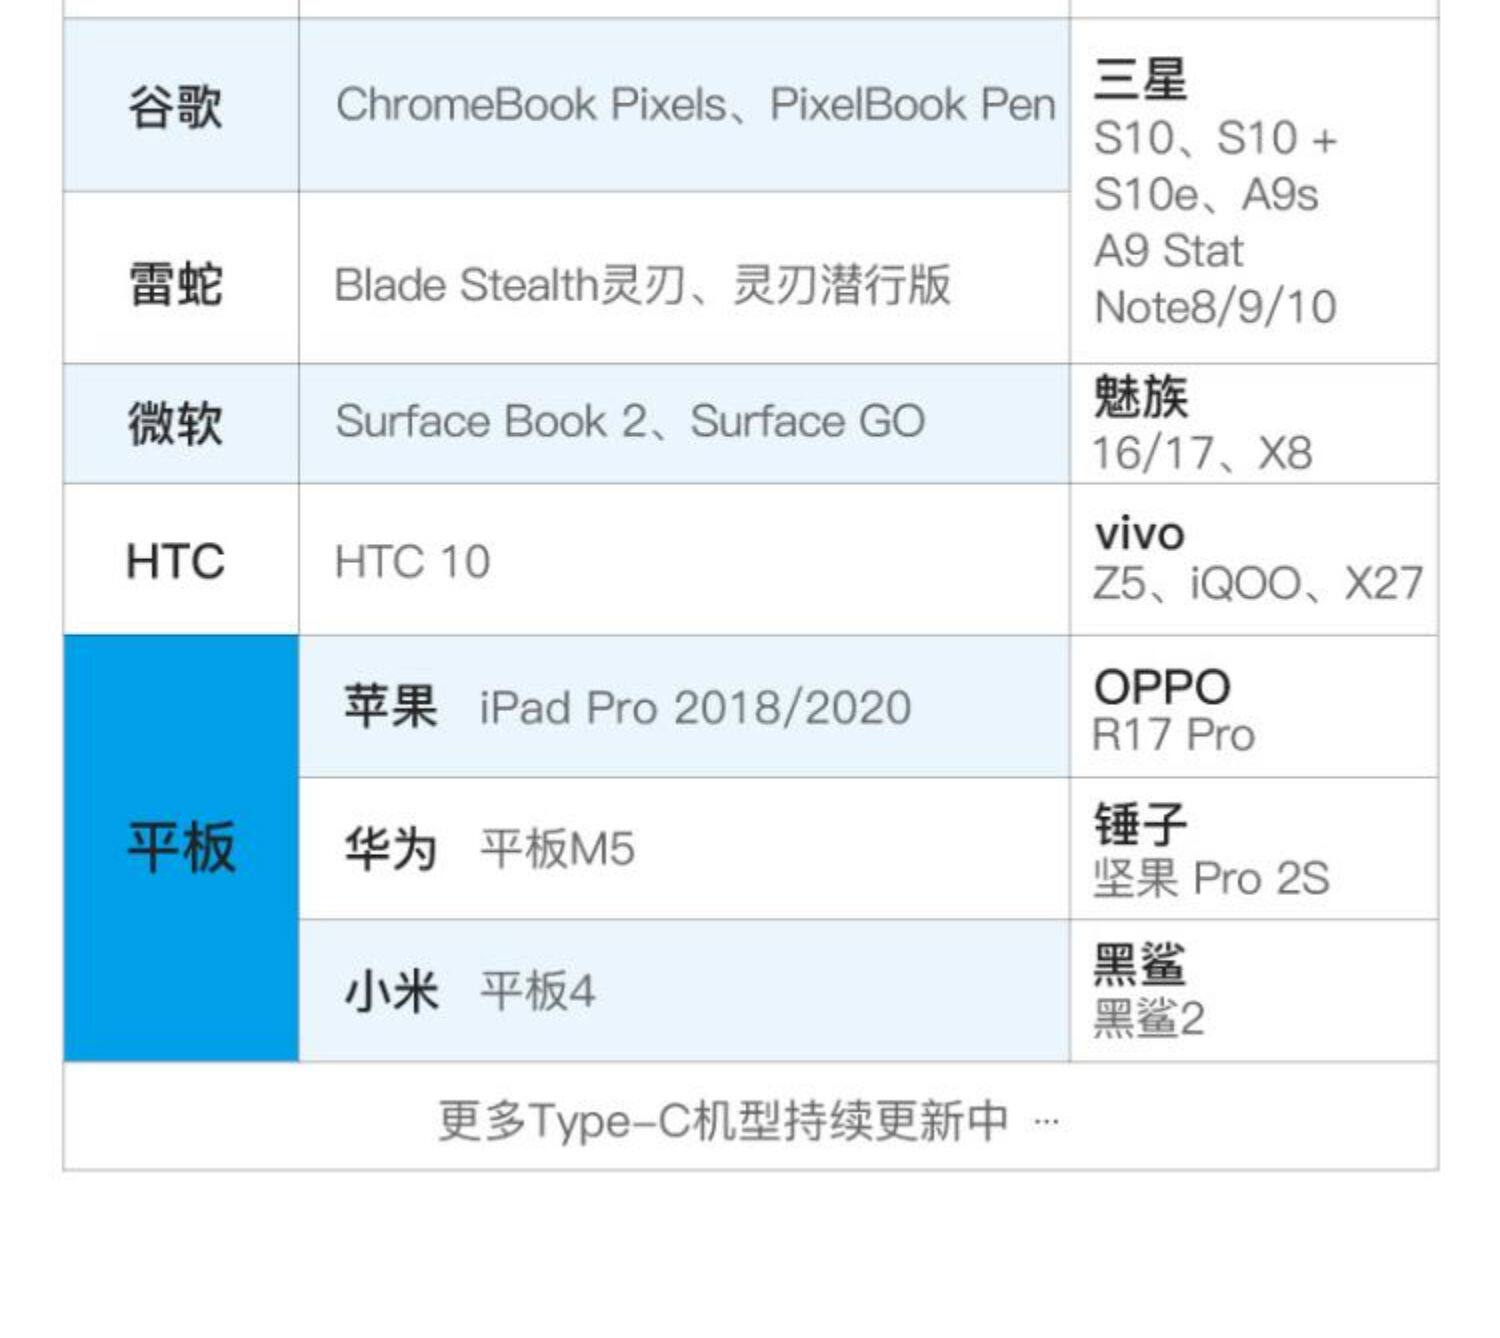Select Blade Stealth灵刃 model text

coord(510,284)
